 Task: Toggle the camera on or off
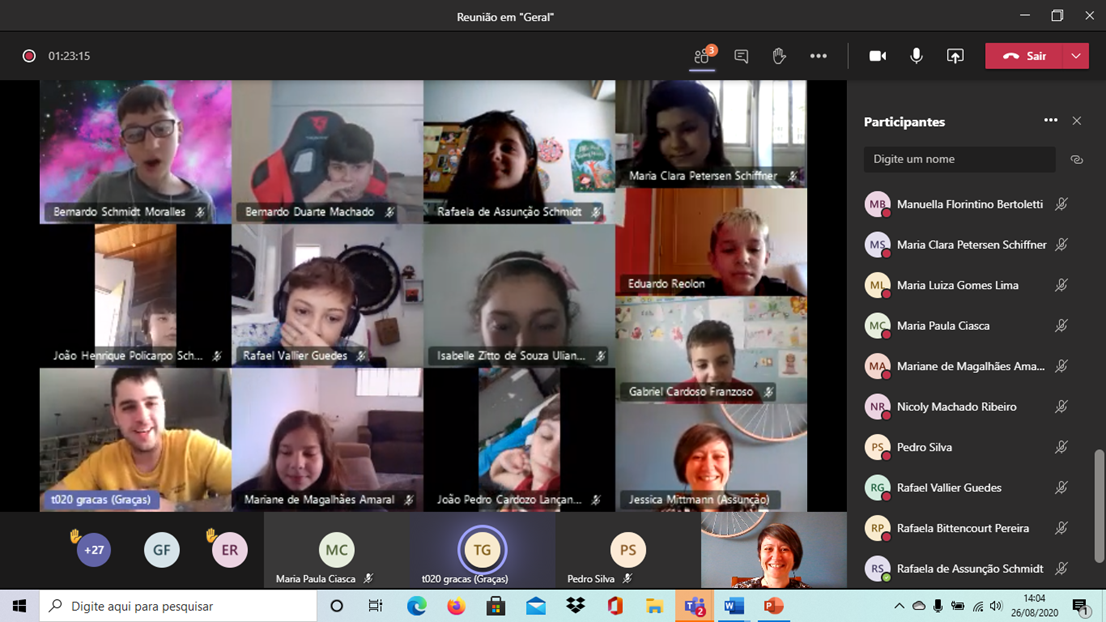click(x=877, y=56)
